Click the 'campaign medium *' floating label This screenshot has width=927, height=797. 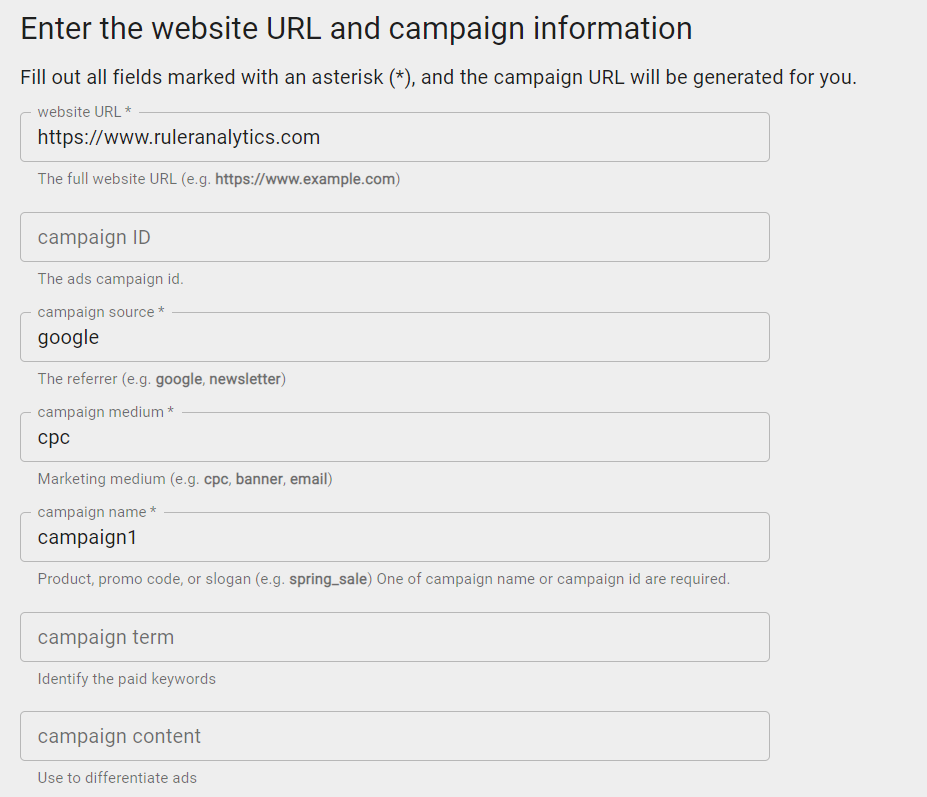coord(105,412)
